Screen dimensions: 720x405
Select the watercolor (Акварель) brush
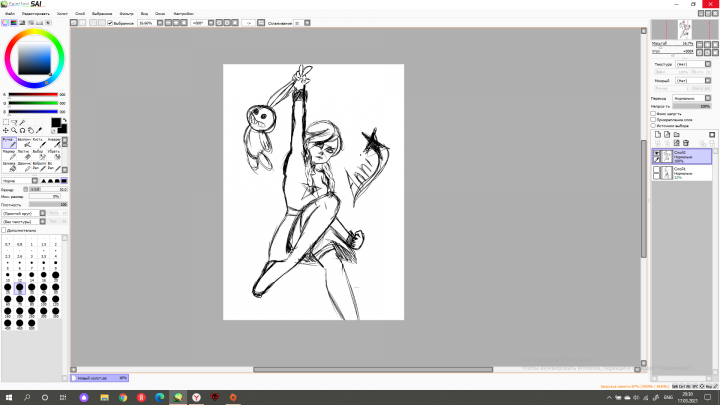54,142
